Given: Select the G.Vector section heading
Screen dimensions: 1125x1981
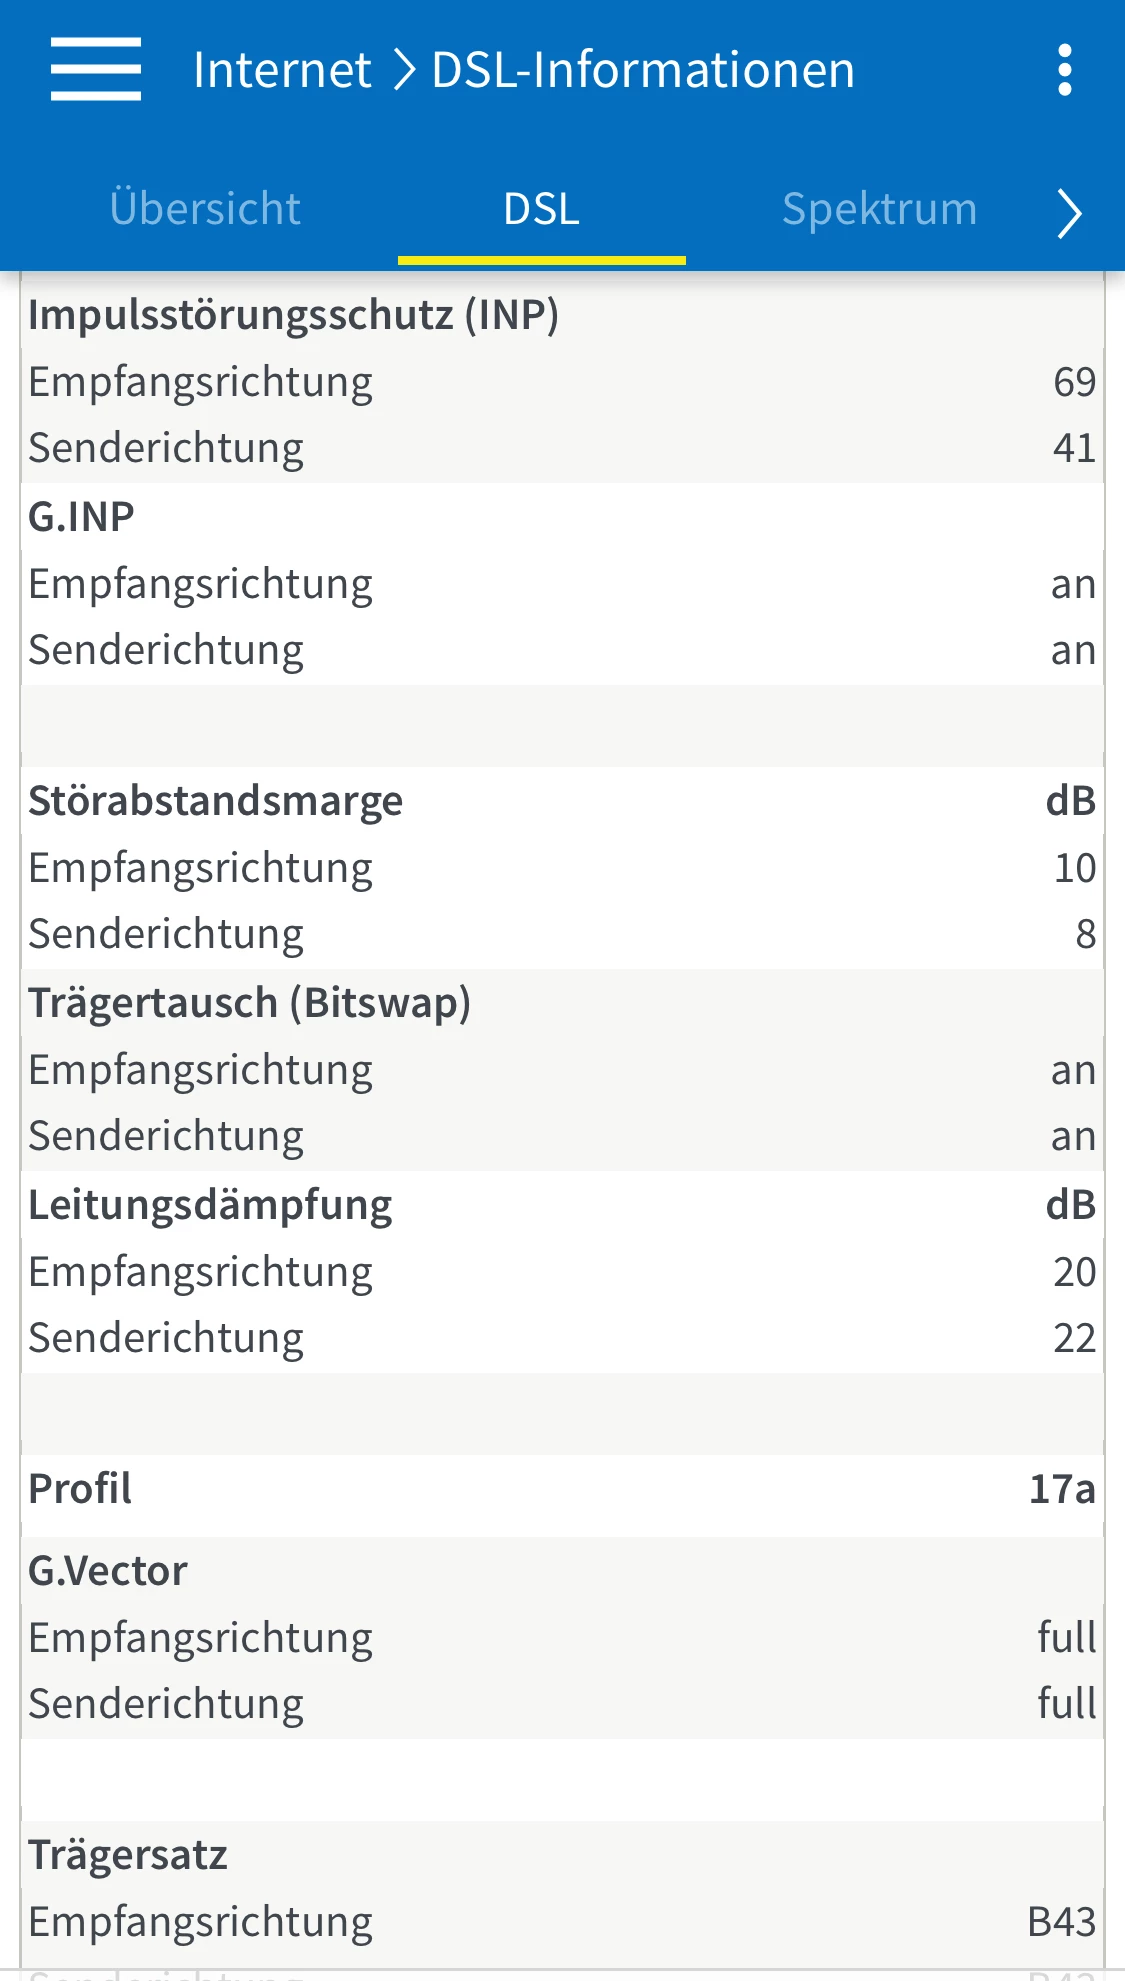Looking at the screenshot, I should point(108,1571).
